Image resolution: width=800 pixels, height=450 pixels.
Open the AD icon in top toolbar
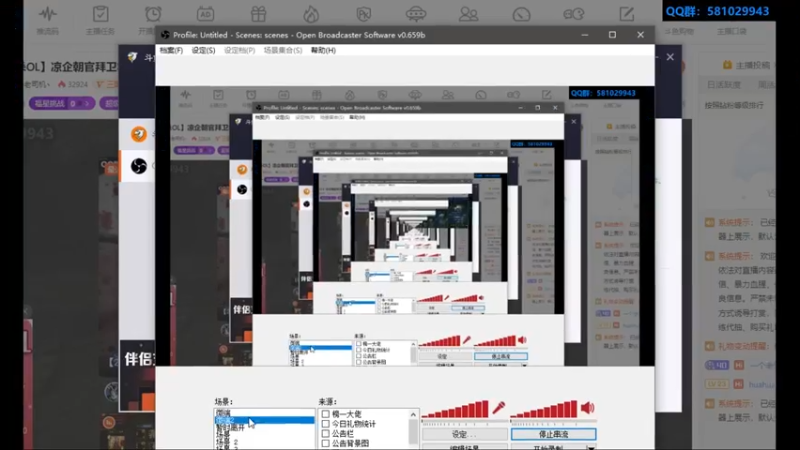click(206, 14)
